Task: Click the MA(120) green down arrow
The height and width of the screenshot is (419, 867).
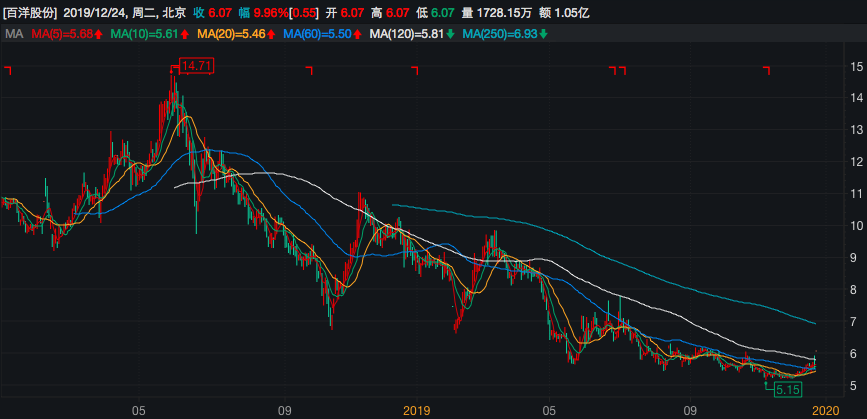Action: tap(451, 35)
